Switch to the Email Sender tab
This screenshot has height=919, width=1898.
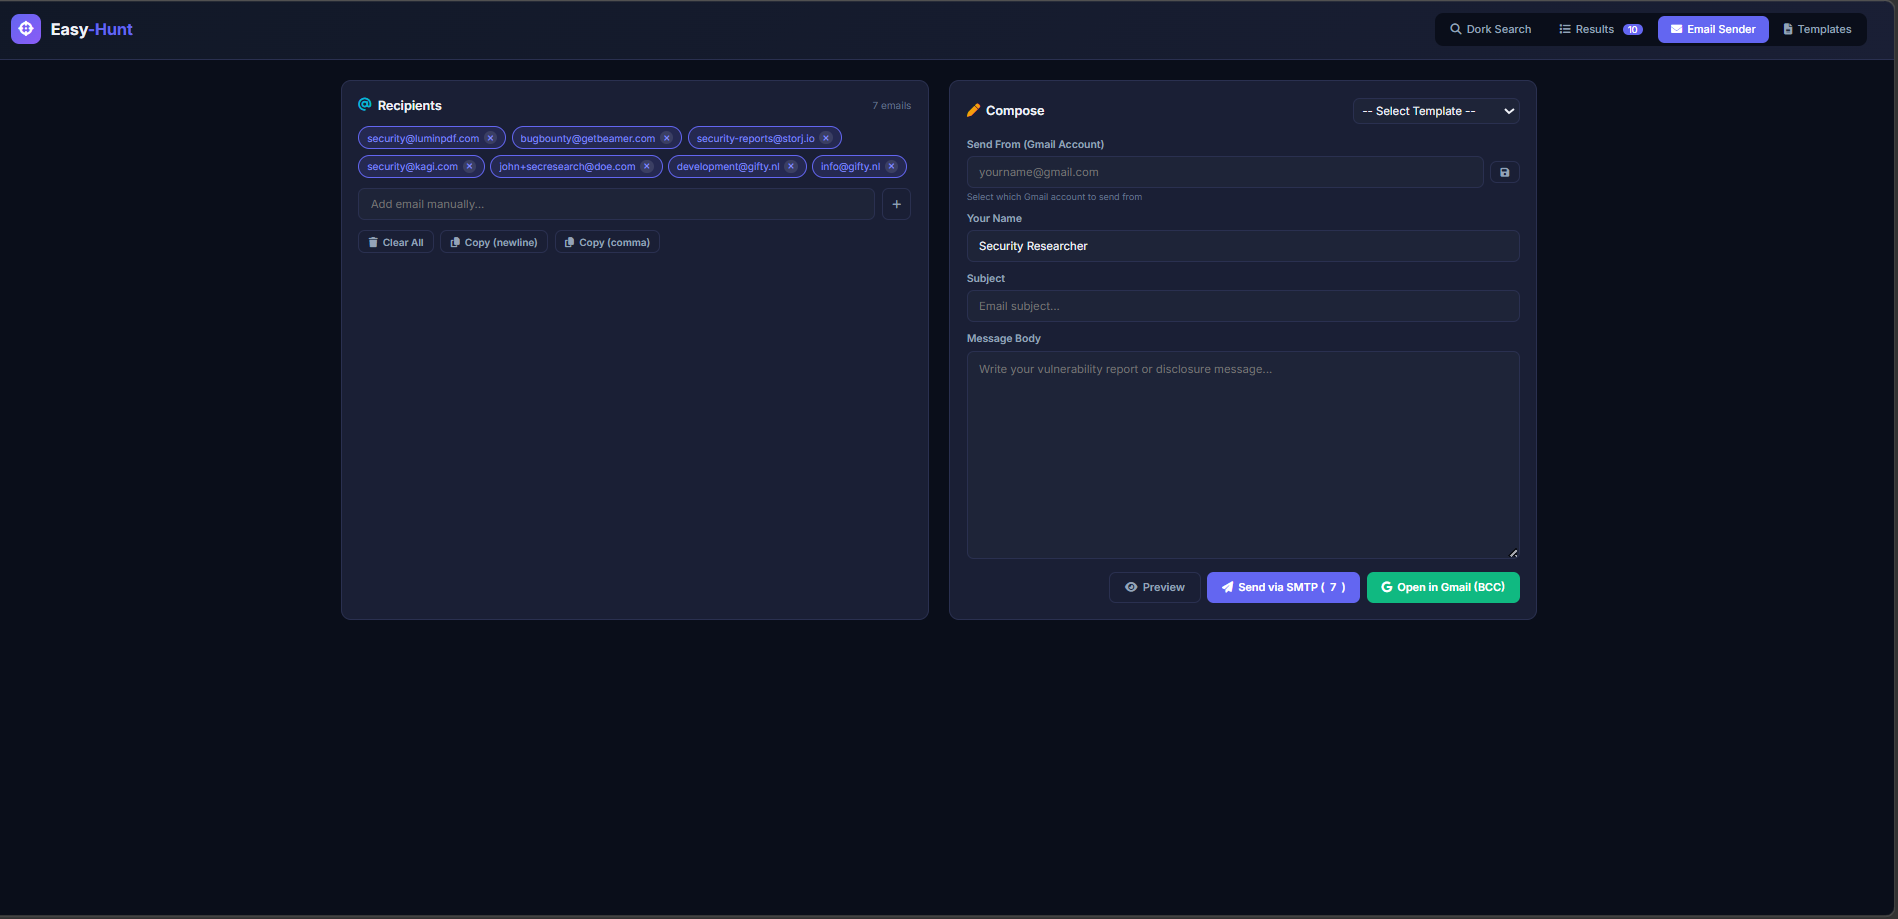point(1712,29)
